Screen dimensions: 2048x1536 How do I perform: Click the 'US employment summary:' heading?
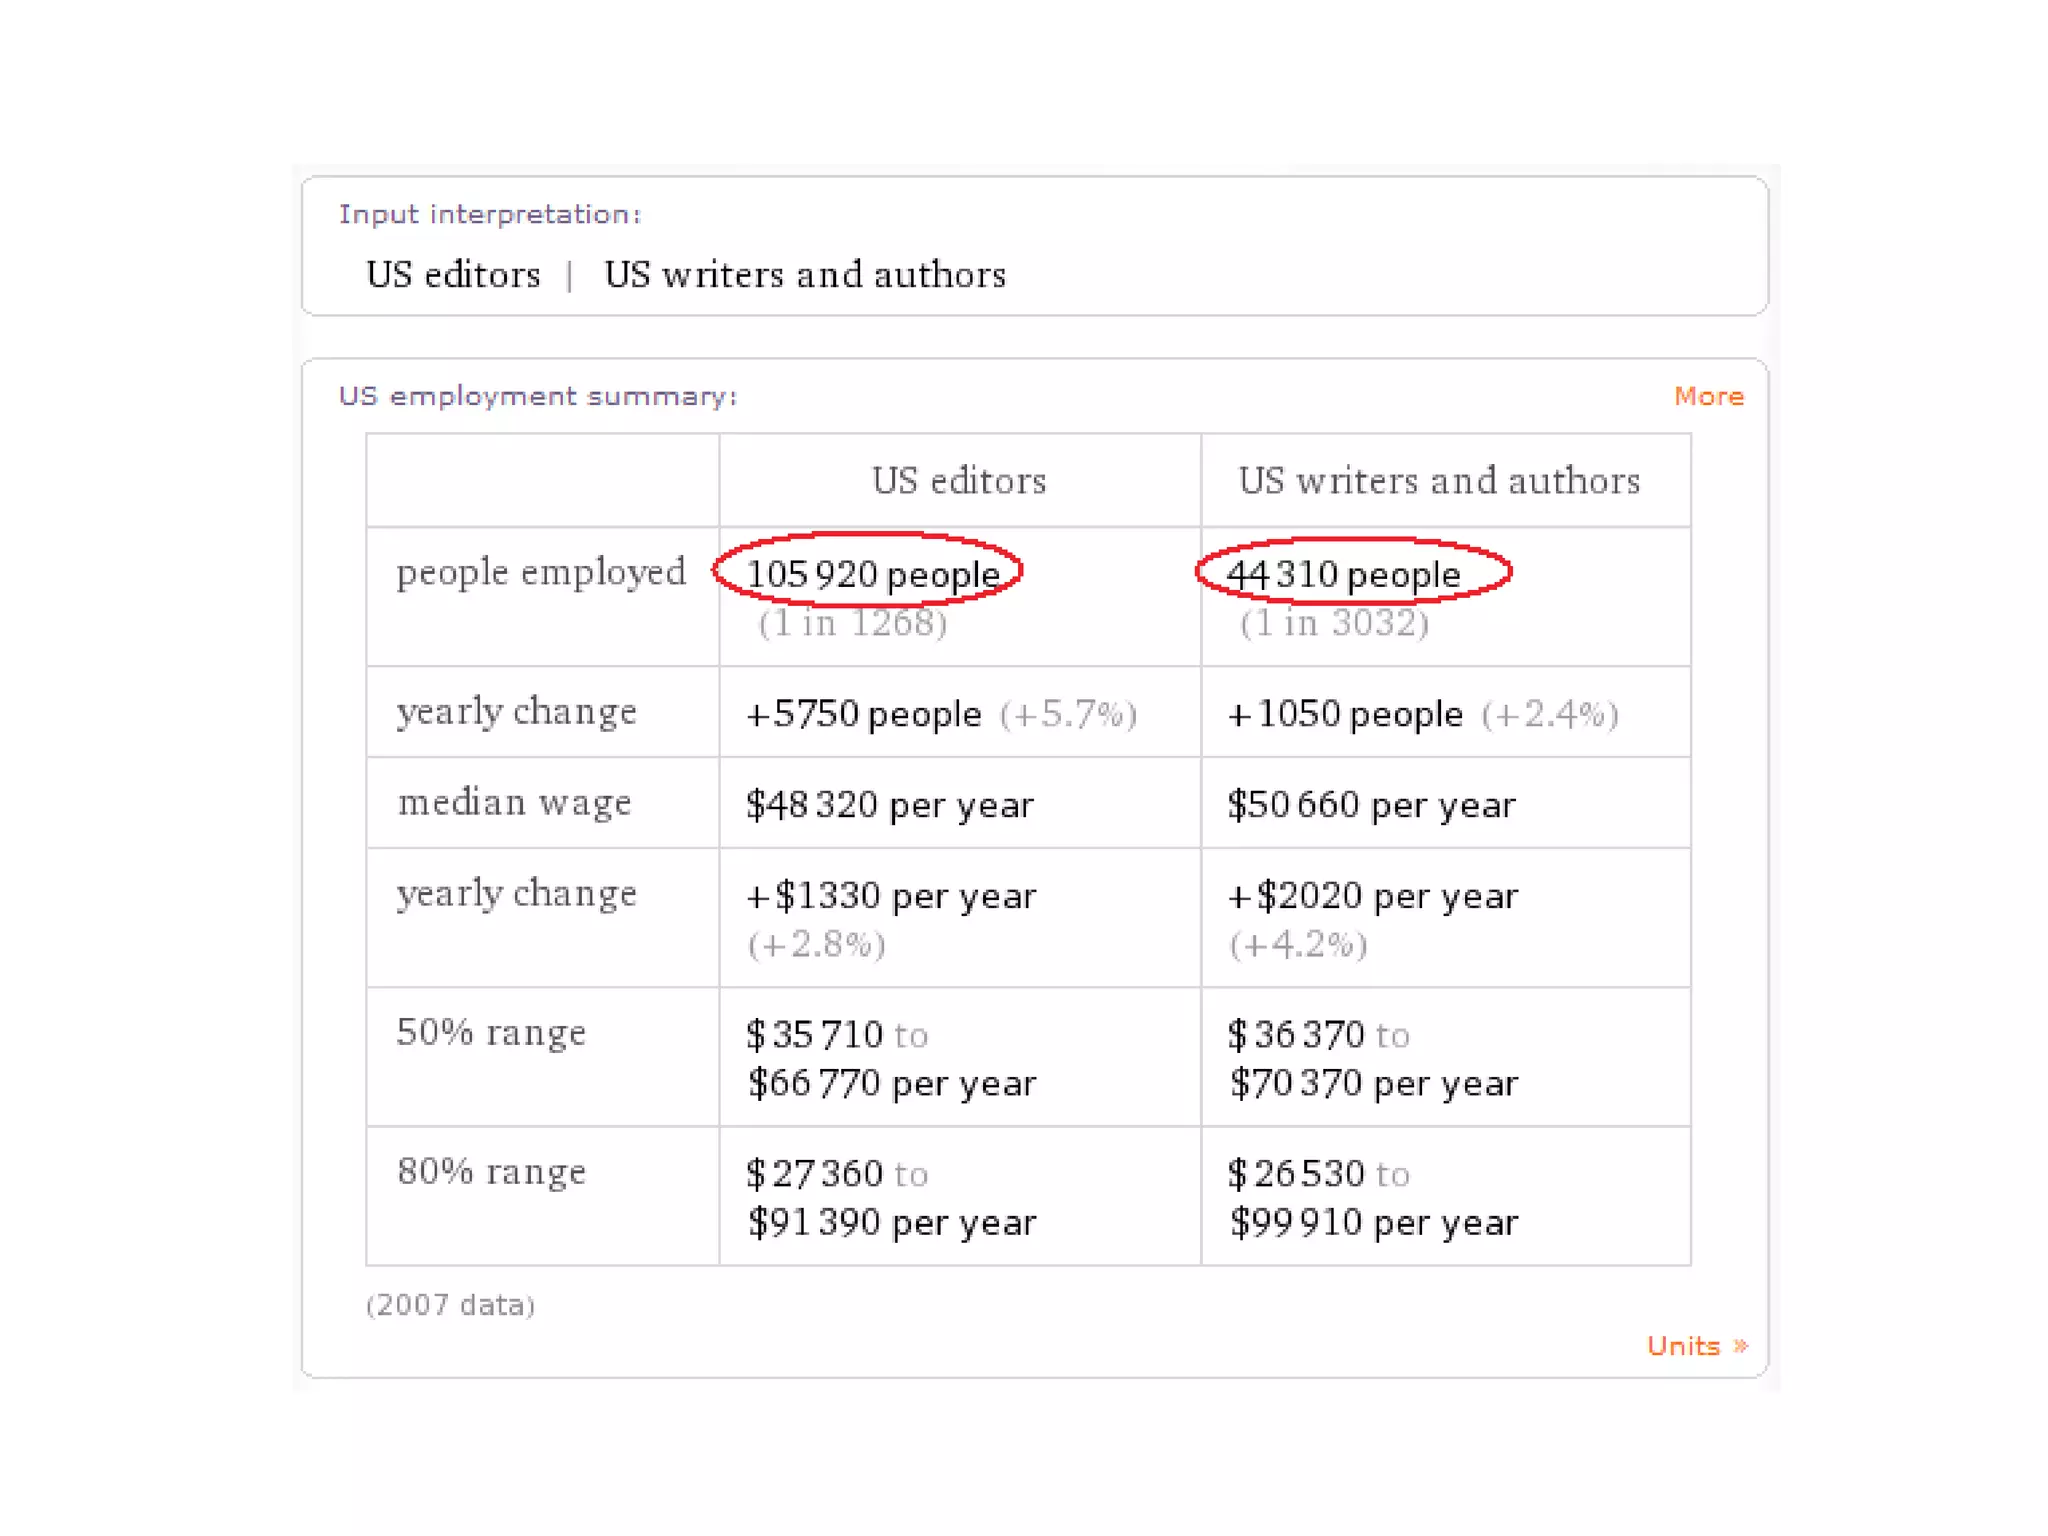537,396
